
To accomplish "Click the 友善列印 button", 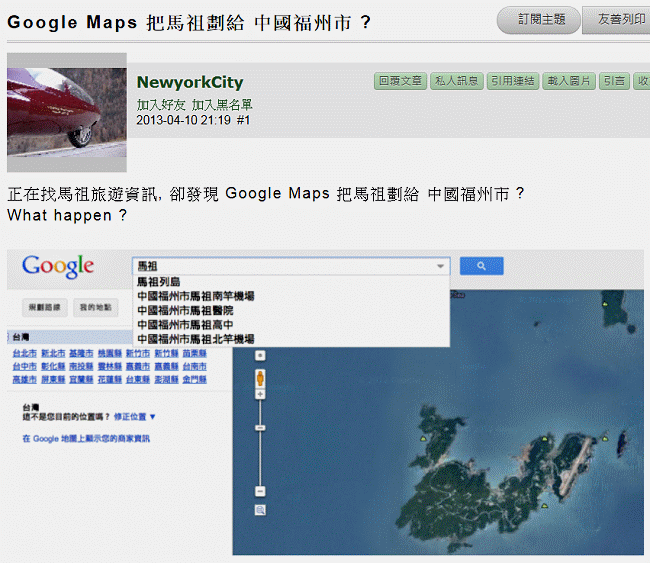I will coord(618,20).
